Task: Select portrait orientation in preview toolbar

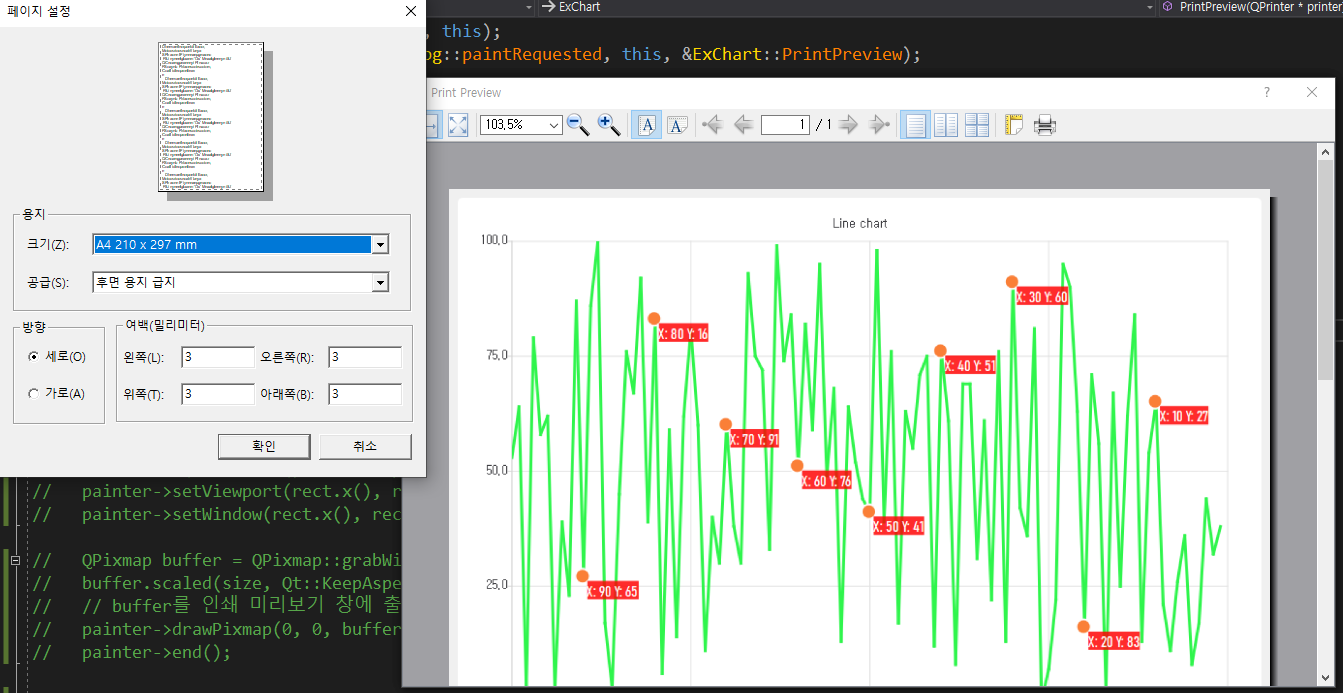Action: coord(646,125)
